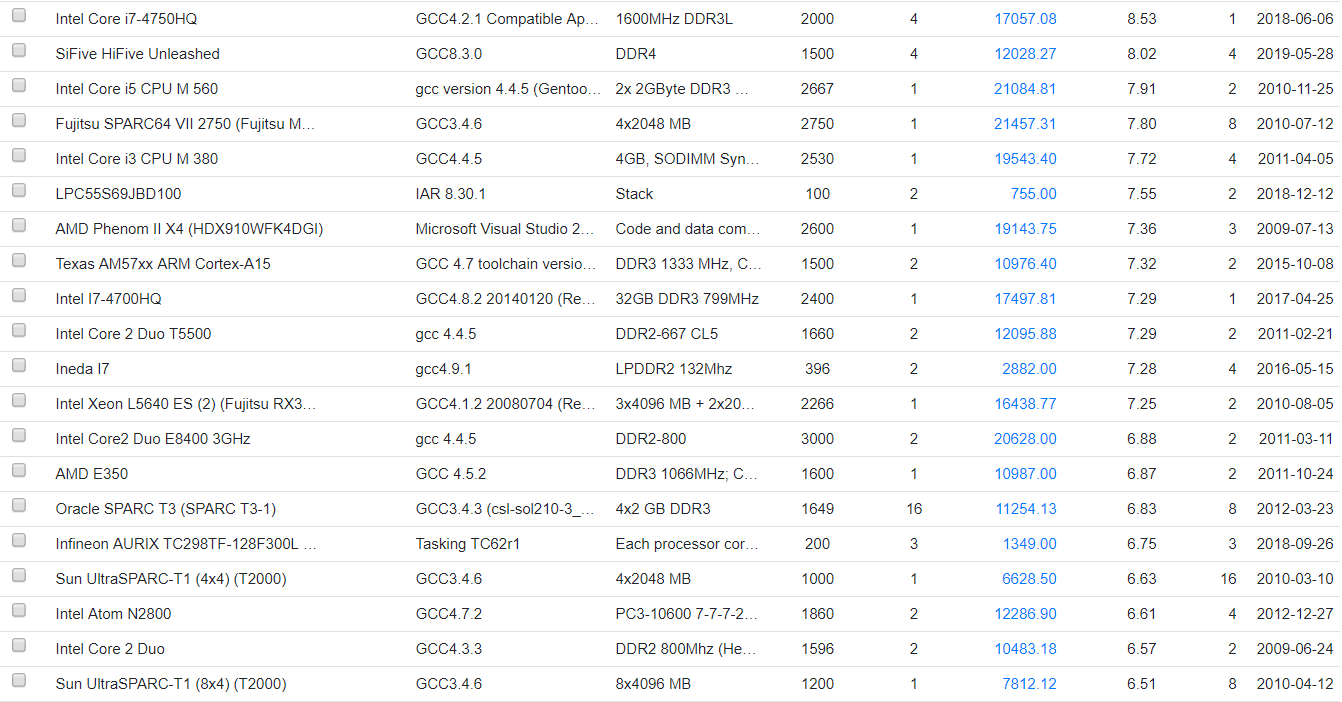Viewport: 1342px width, 702px height.
Task: Click the 19143.75 result link
Action: click(1025, 229)
